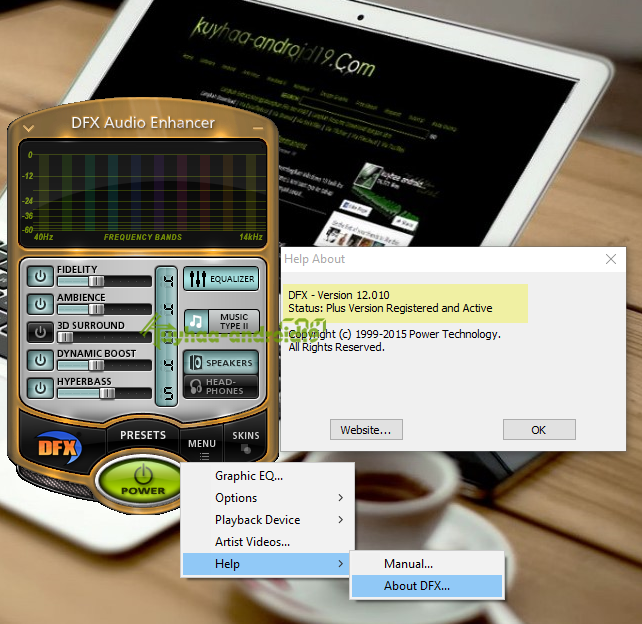This screenshot has height=624, width=642.
Task: Toggle the Hyperbass power button
Action: point(40,388)
